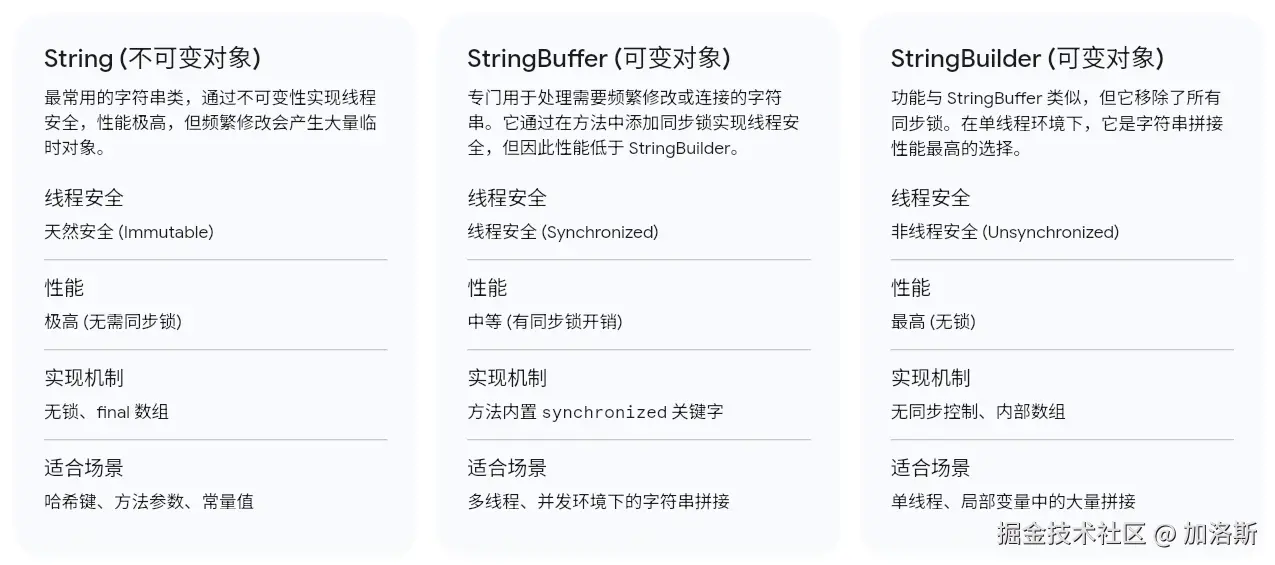This screenshot has width=1275, height=565.
Task: Click 多线程、并发环境下的字符串拼接 text
Action: click(x=598, y=502)
